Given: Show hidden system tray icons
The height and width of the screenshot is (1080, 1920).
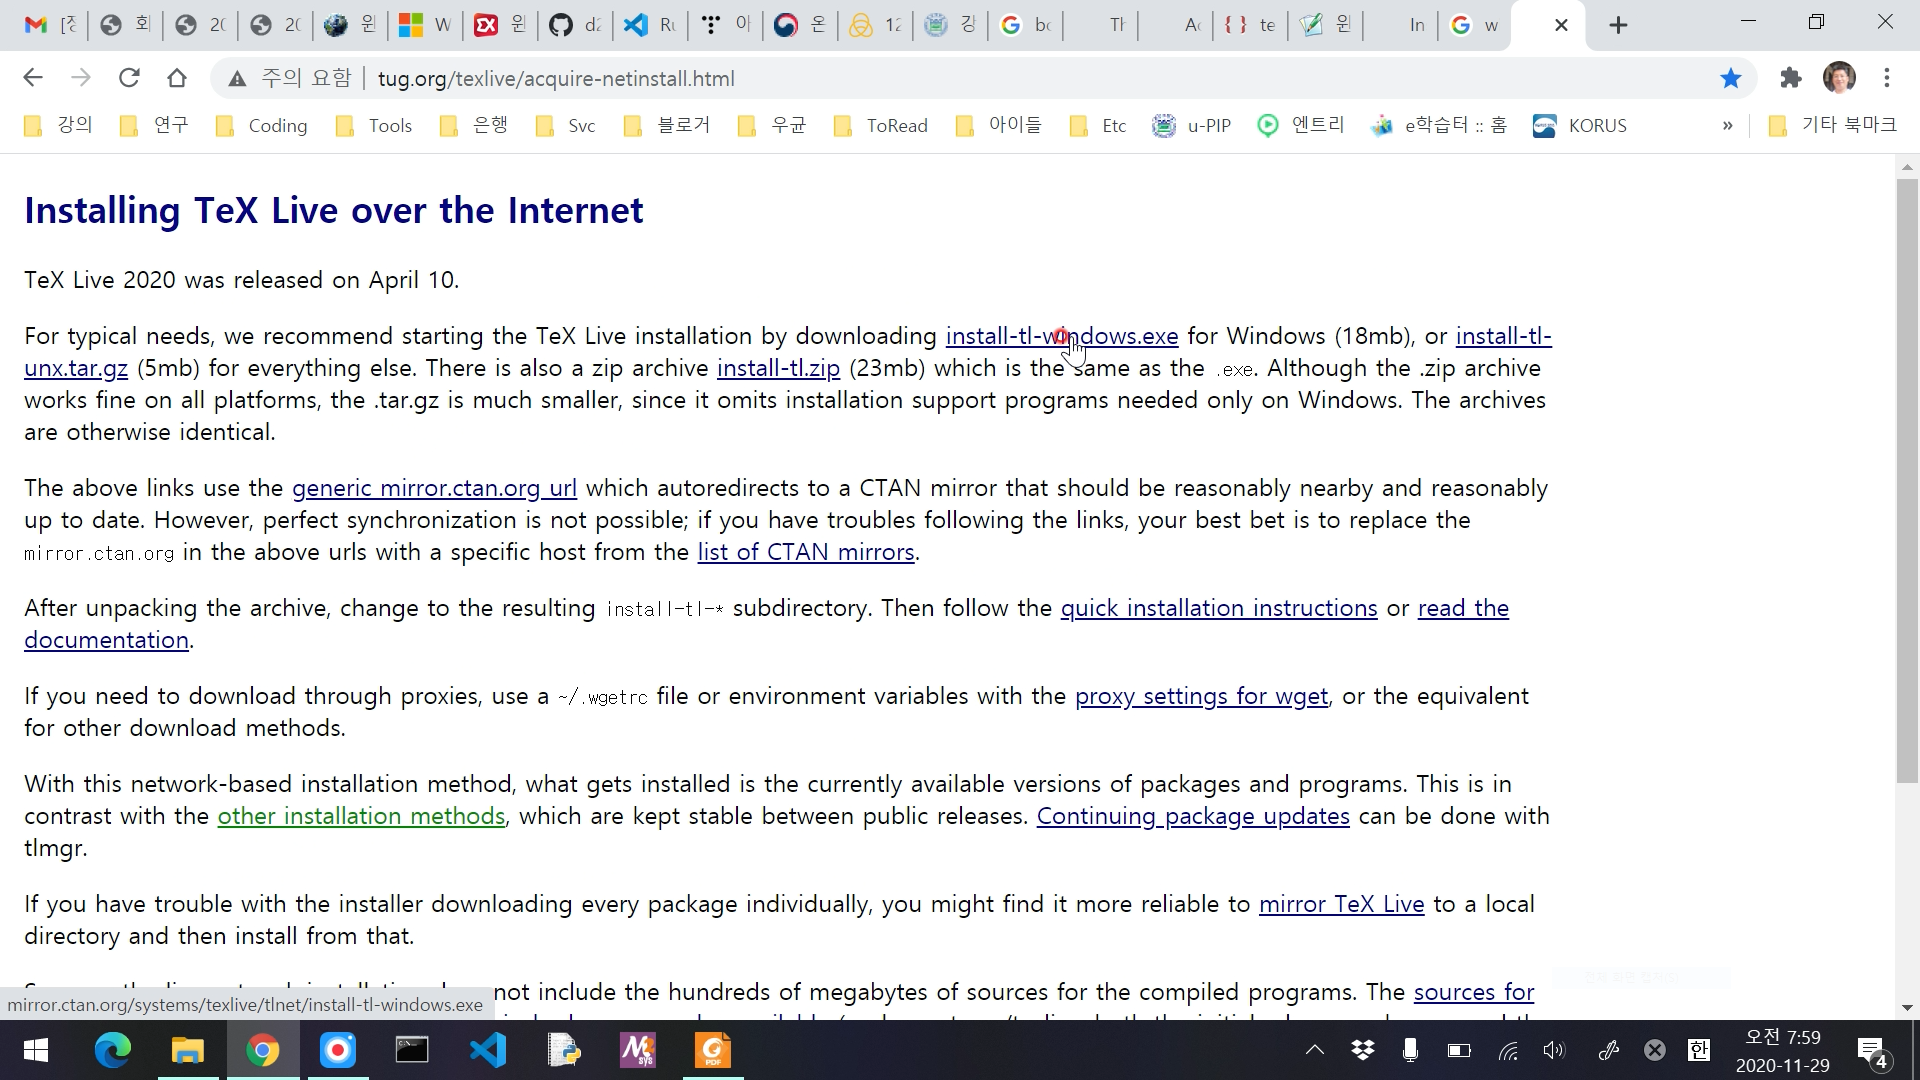Looking at the screenshot, I should coord(1315,1050).
